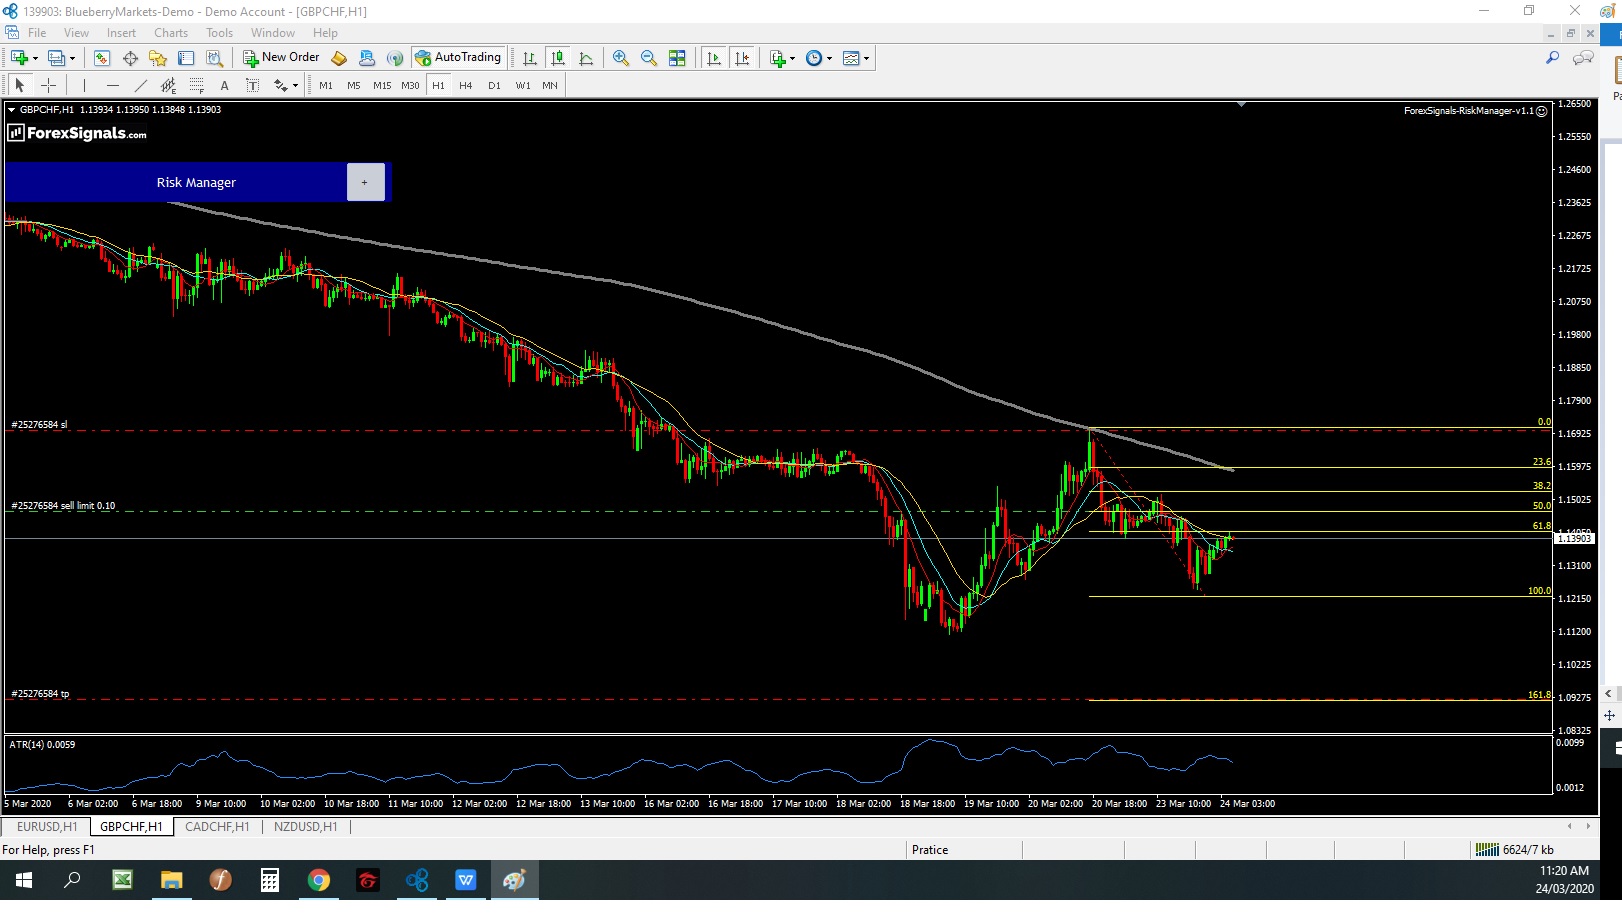The image size is (1622, 916).
Task: Click the ATR(14) 0.0059 indicator label
Action: click(42, 745)
